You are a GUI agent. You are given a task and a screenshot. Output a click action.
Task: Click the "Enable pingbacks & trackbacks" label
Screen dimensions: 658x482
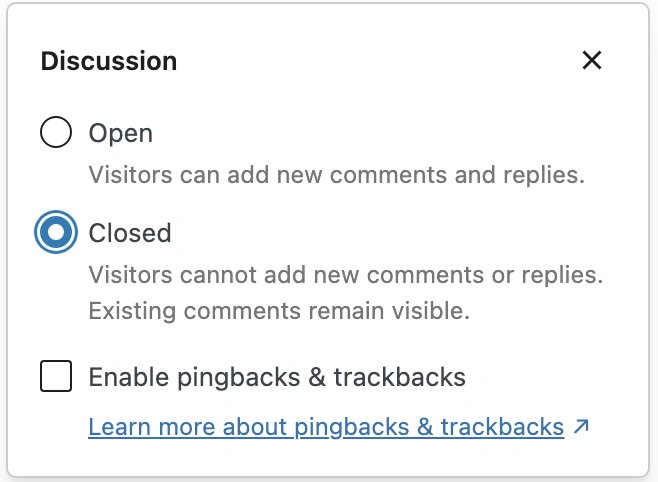(x=277, y=377)
